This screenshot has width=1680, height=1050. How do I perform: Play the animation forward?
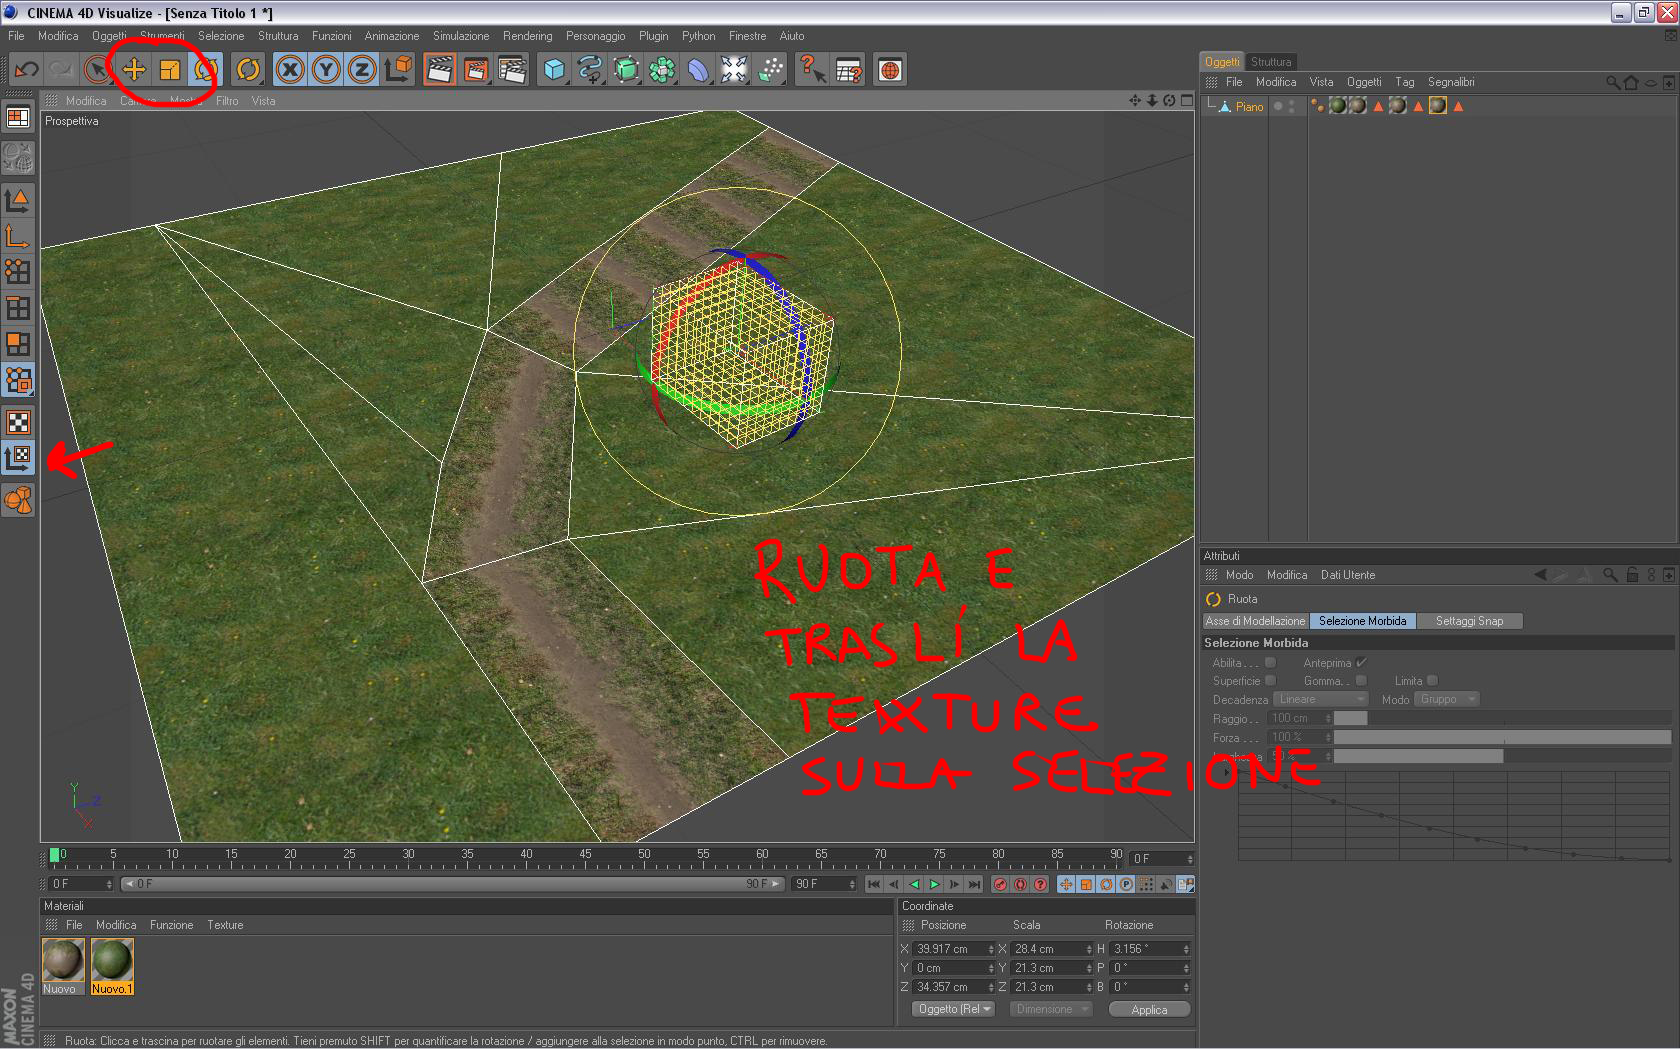click(934, 884)
